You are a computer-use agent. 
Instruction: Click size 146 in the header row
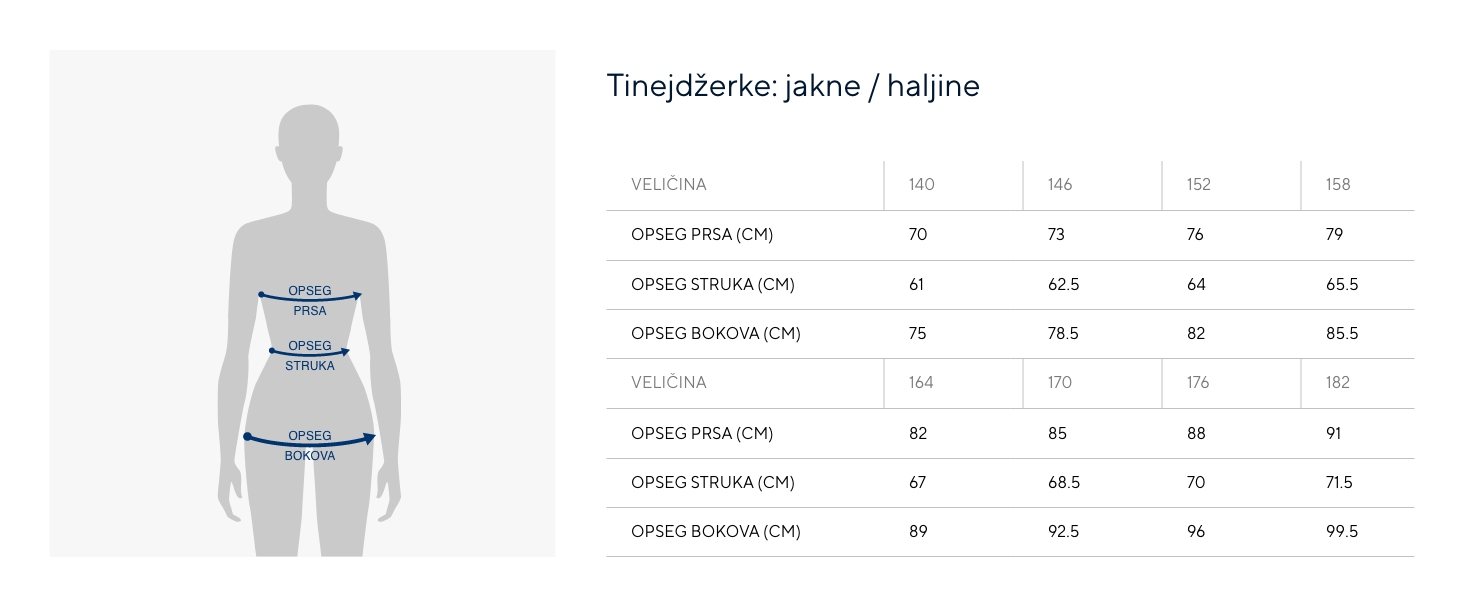1059,184
